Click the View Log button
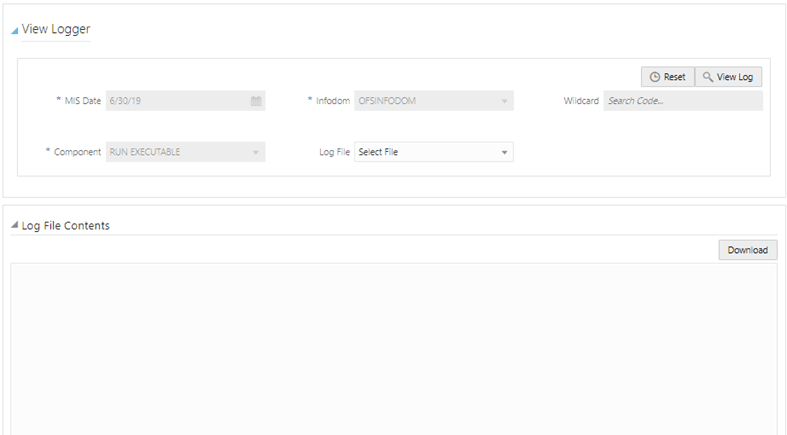 coord(728,77)
